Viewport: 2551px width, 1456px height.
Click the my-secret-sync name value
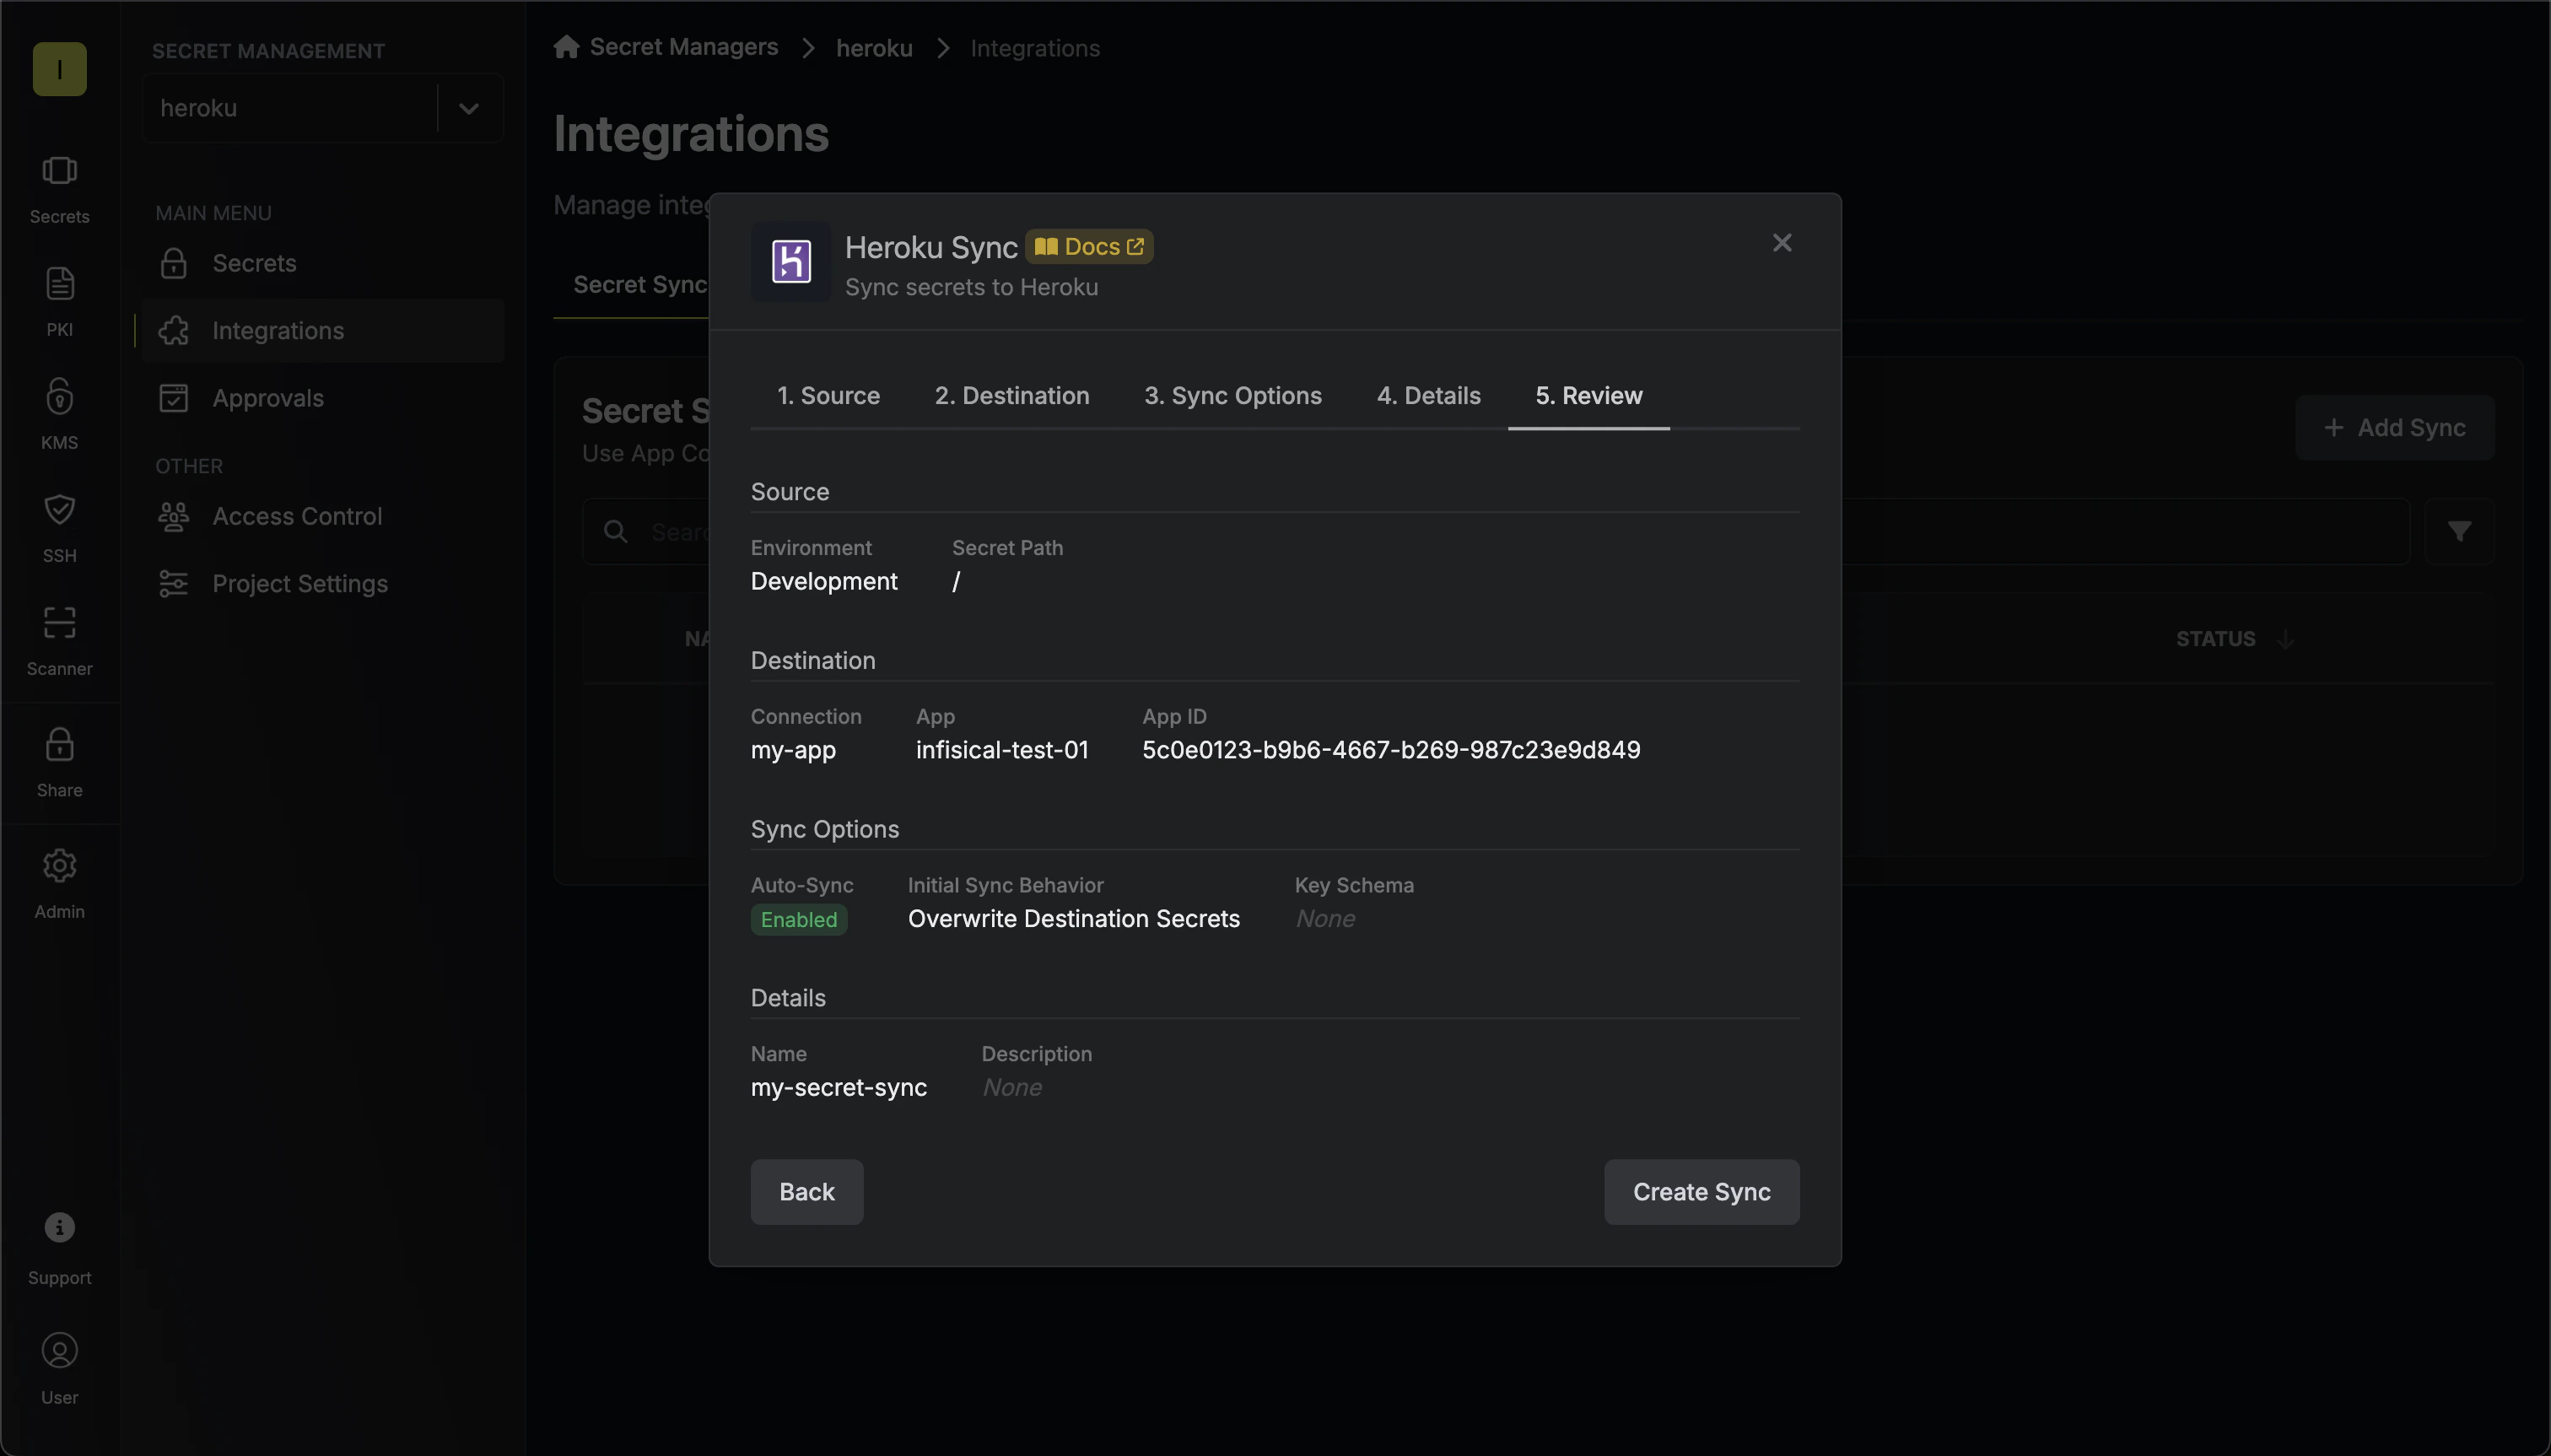click(839, 1088)
